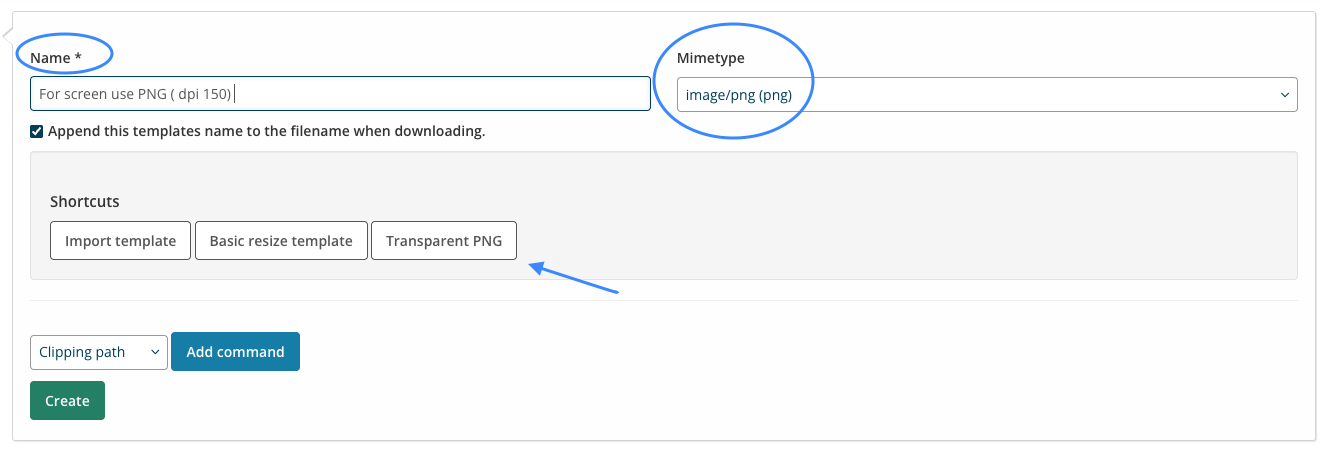
Task: Click the Shortcuts section heading
Action: (x=85, y=201)
